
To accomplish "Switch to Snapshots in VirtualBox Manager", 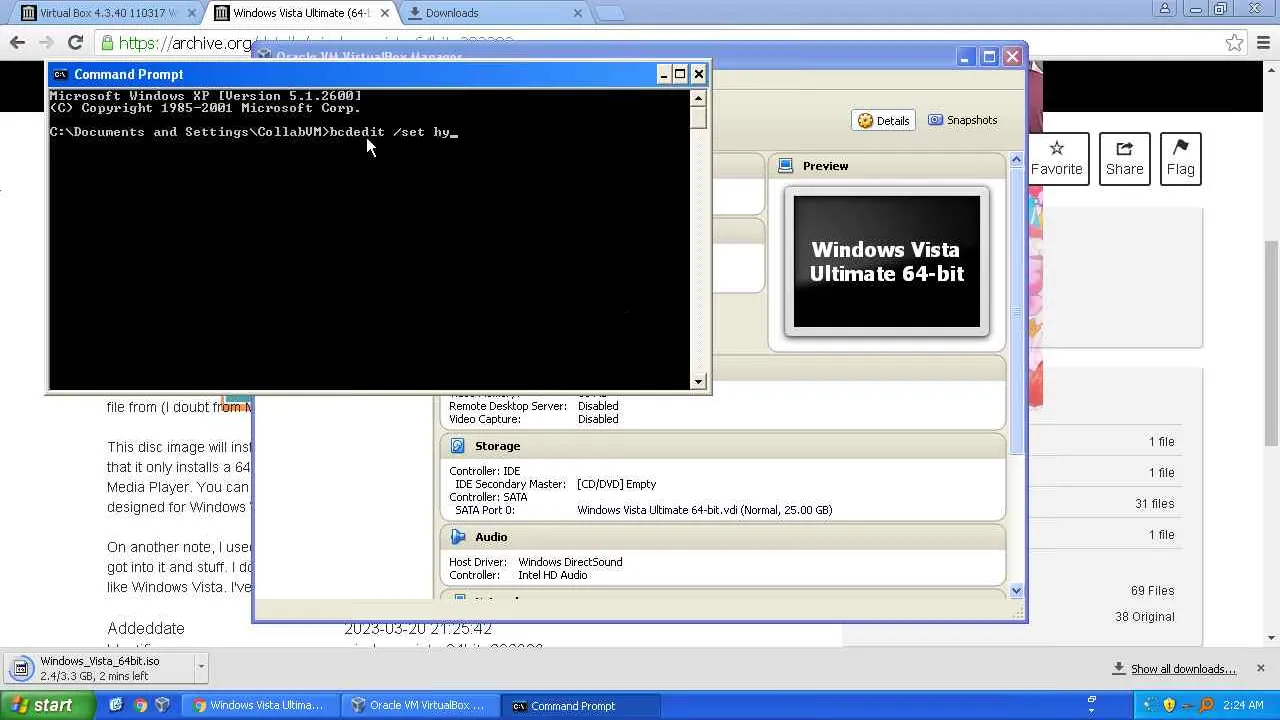I will click(x=962, y=120).
